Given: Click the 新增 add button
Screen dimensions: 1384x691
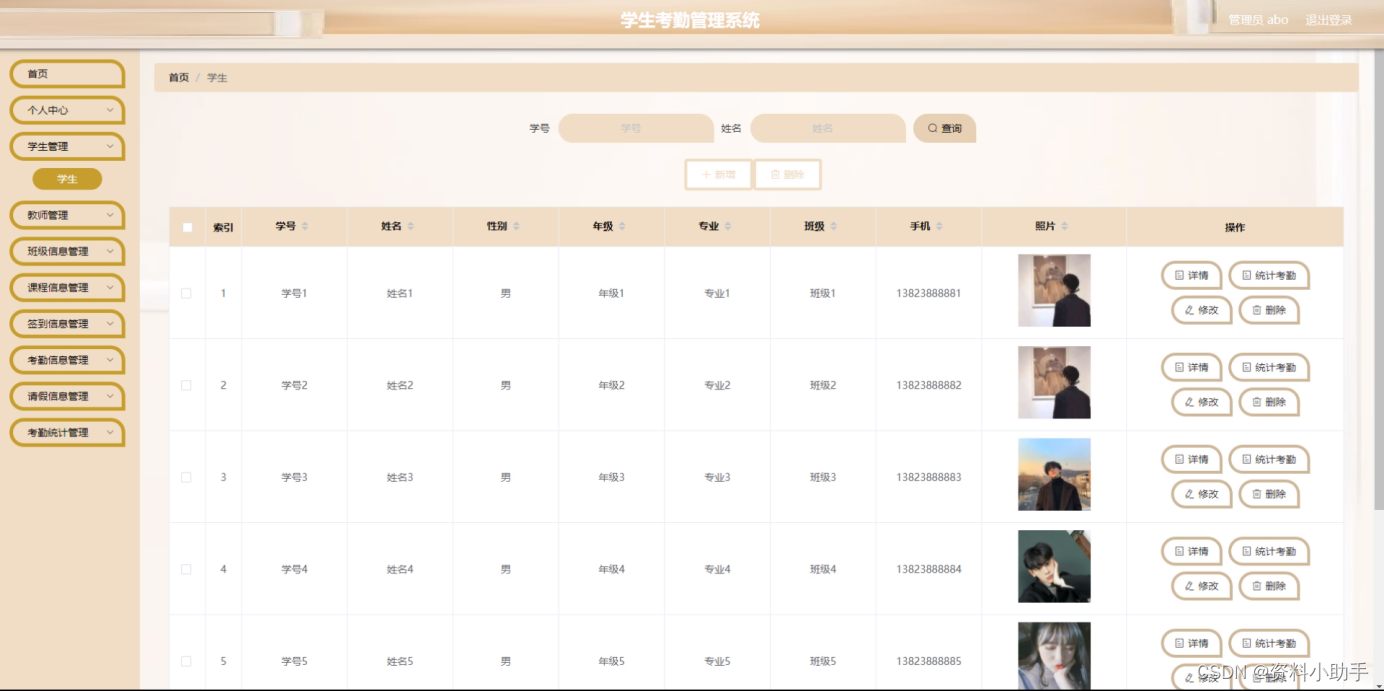Looking at the screenshot, I should (x=718, y=174).
